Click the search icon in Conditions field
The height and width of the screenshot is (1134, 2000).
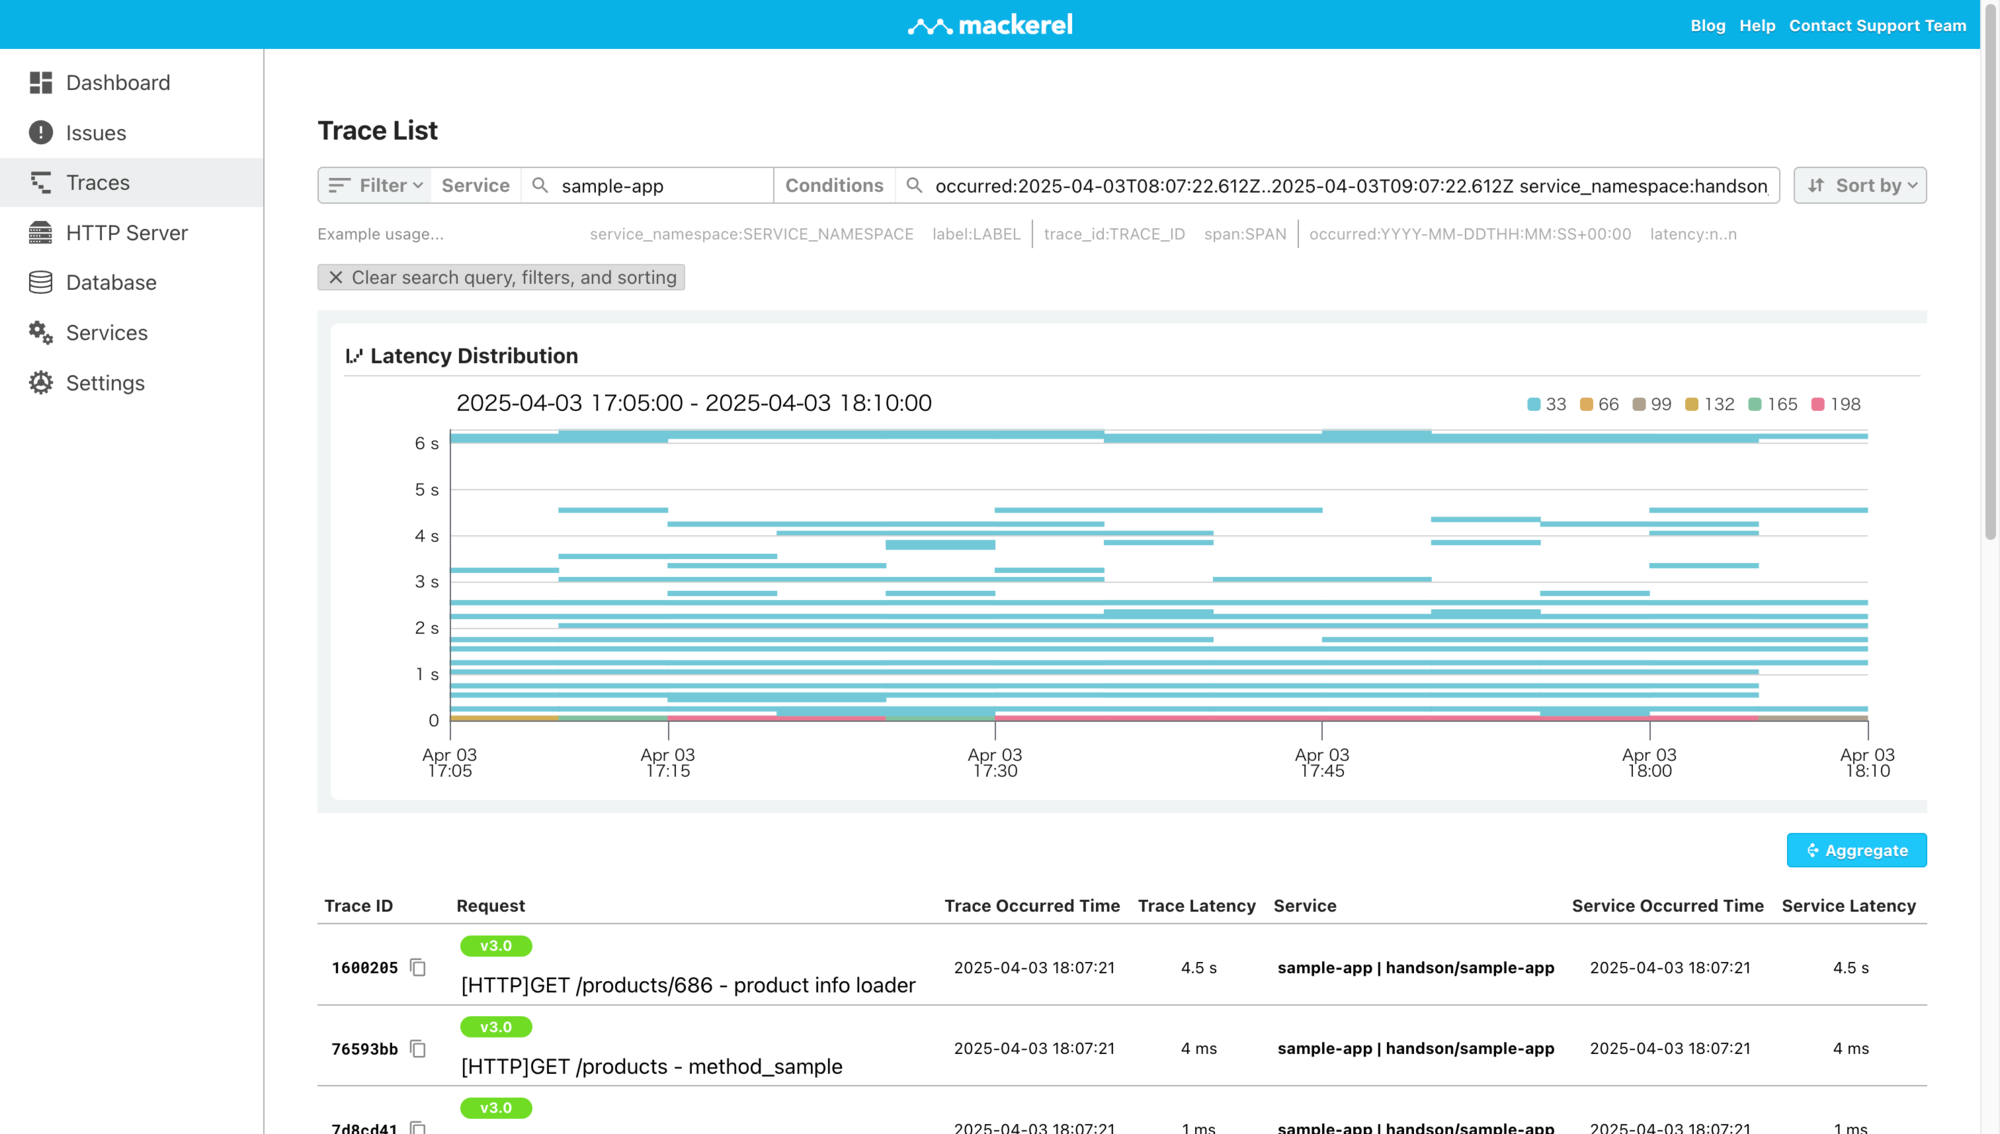coord(914,186)
